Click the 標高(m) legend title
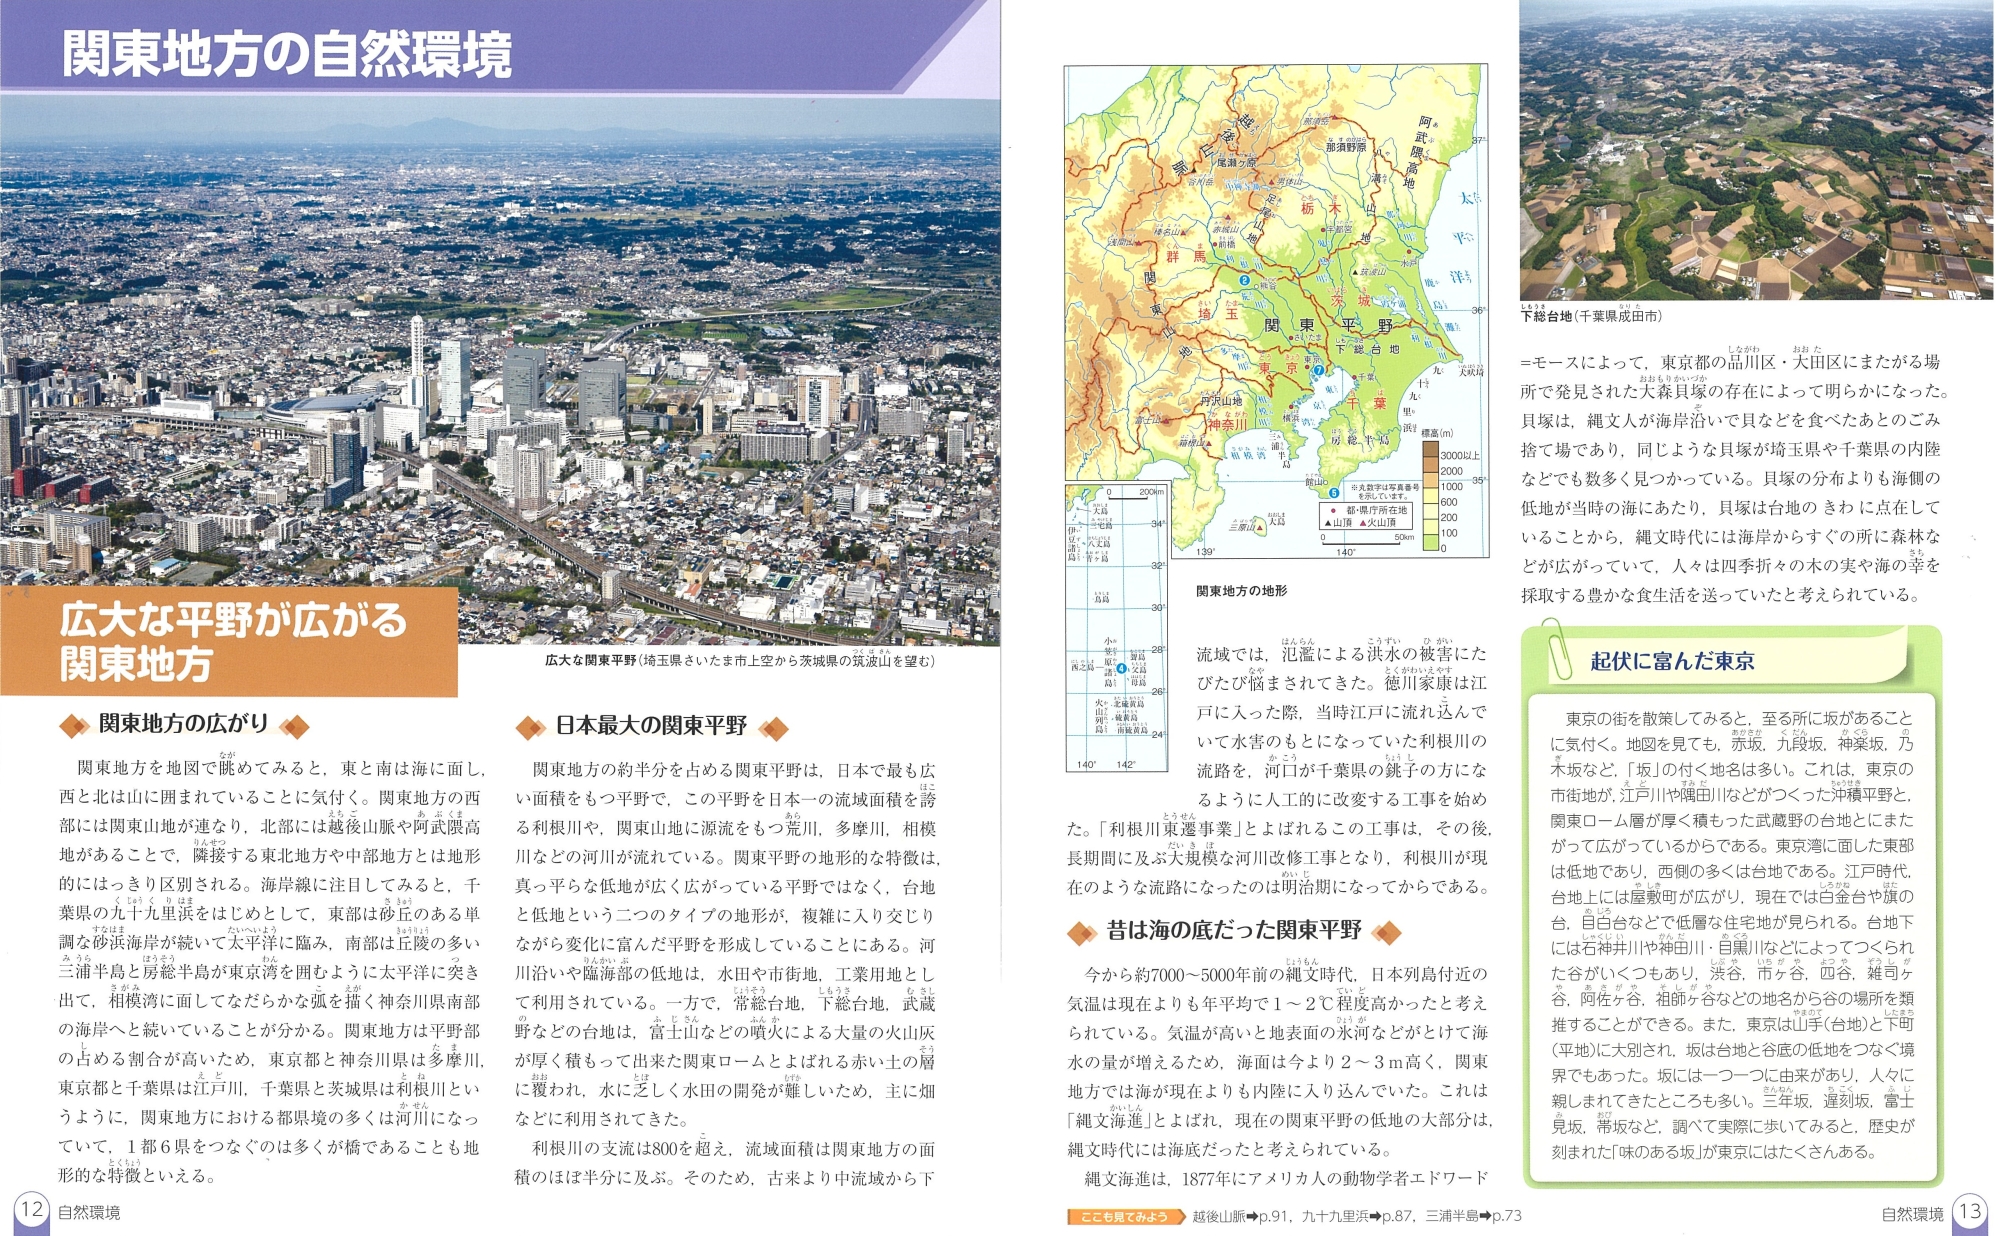The height and width of the screenshot is (1236, 2000). pyautogui.click(x=1436, y=433)
